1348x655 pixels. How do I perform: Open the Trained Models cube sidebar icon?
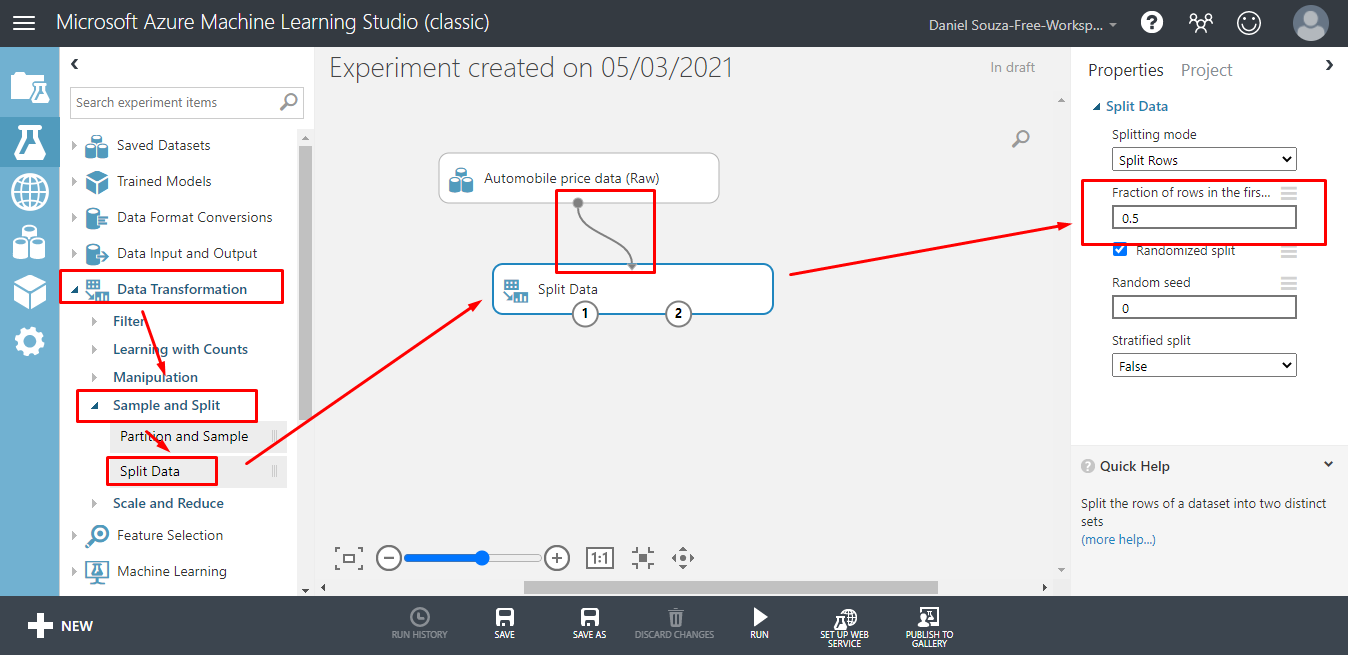tap(29, 291)
